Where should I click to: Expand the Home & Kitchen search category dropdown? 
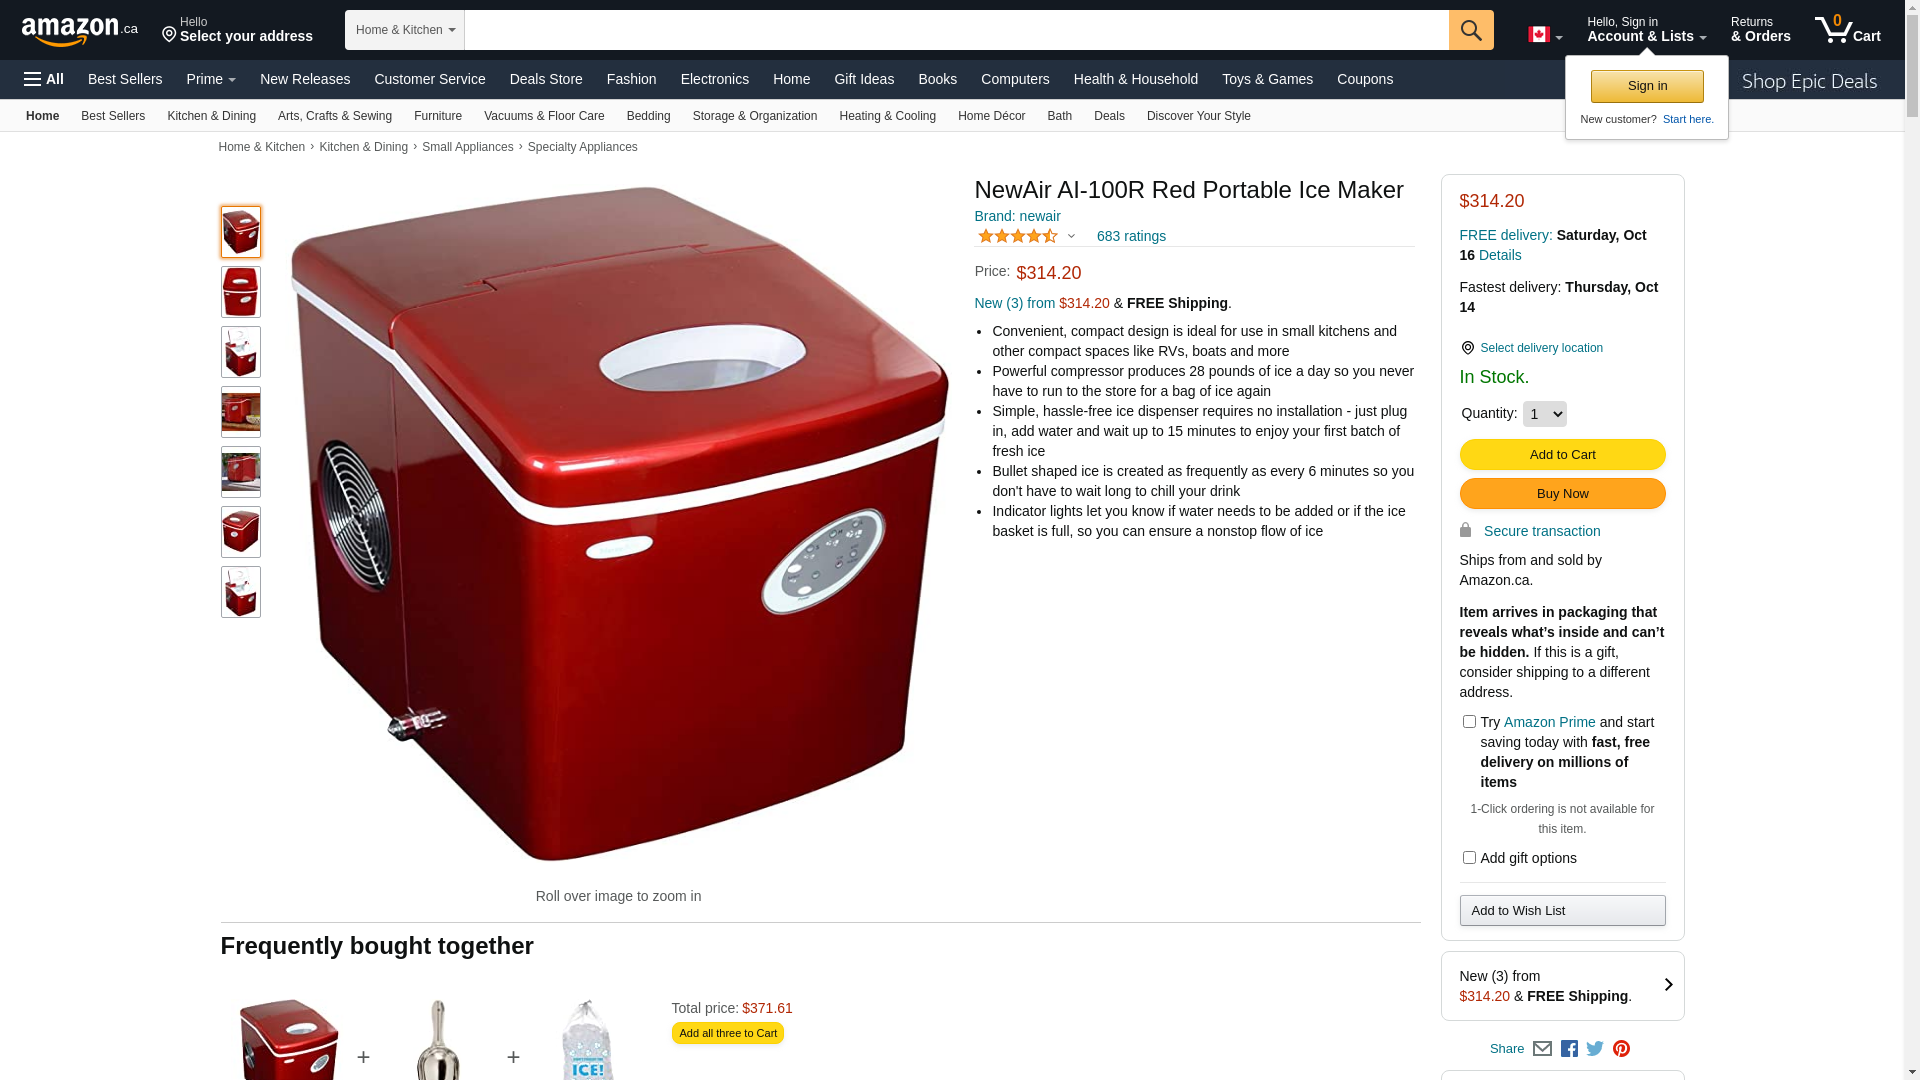pos(405,30)
